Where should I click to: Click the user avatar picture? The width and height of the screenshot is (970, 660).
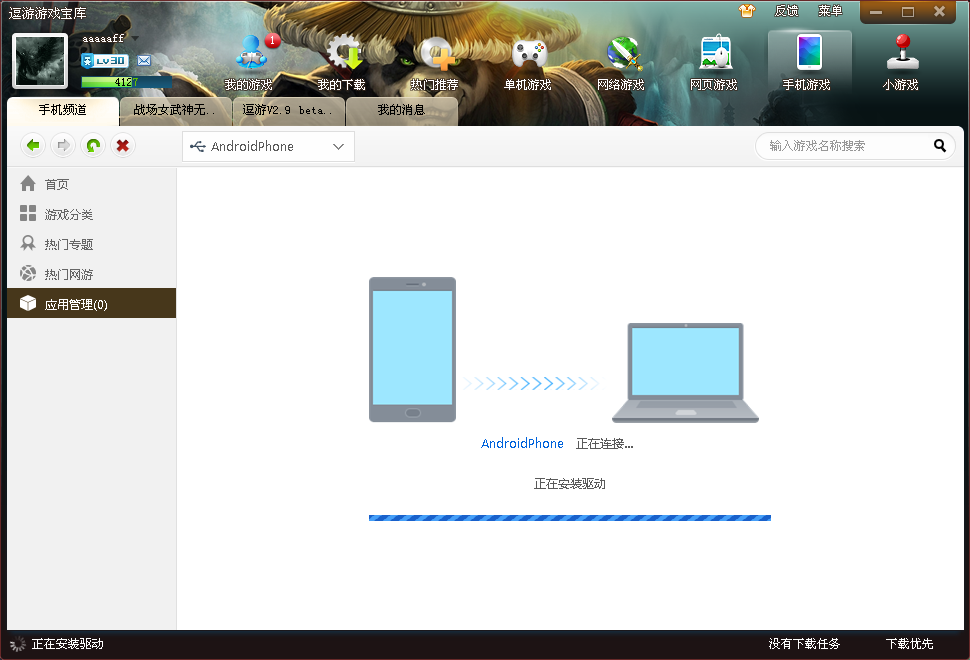(40, 61)
